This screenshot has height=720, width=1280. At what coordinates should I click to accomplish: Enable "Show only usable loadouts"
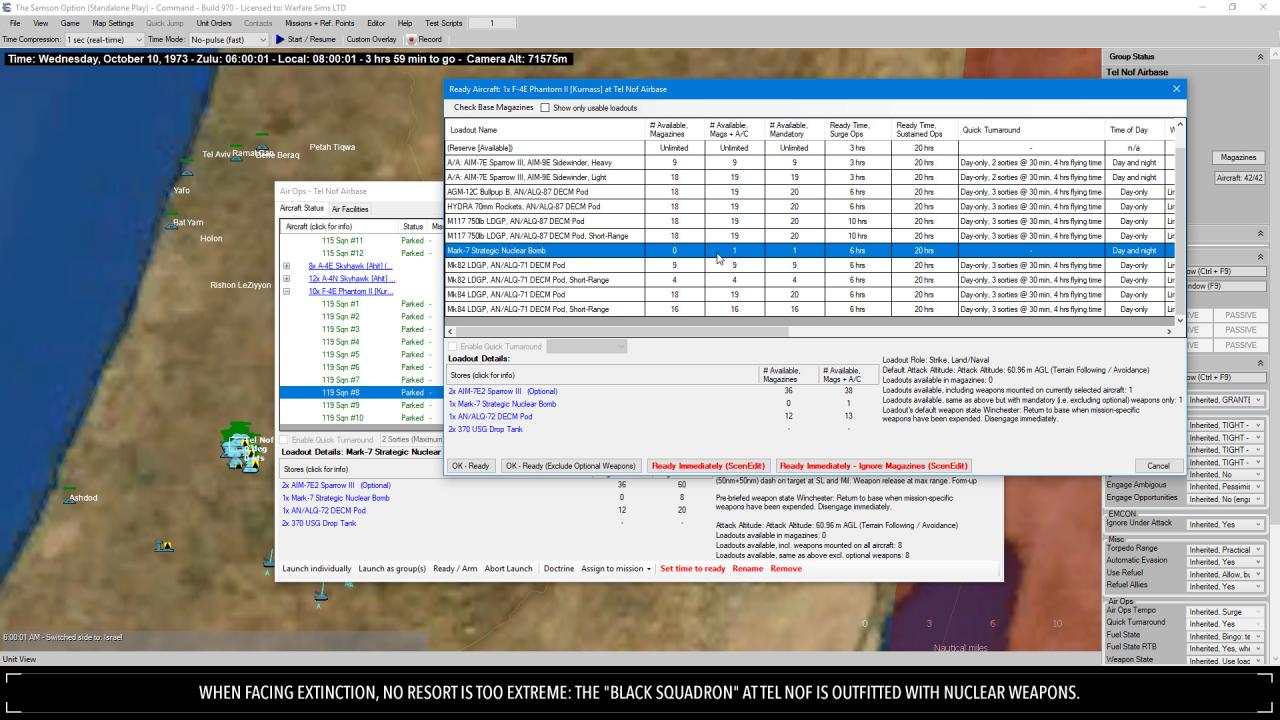click(545, 106)
